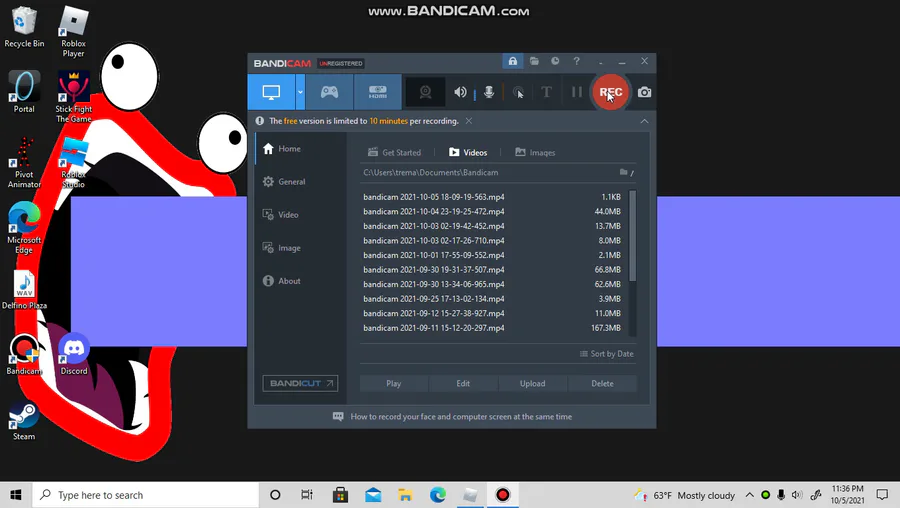Click the lock icon in Bandicam title bar

(x=513, y=61)
